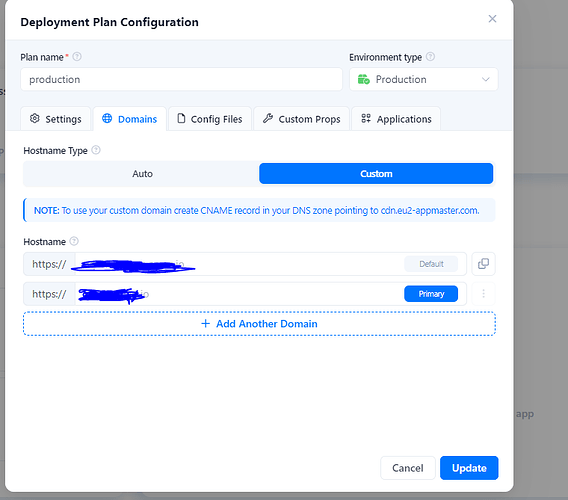
Task: Click the Update button
Action: pyautogui.click(x=469, y=468)
